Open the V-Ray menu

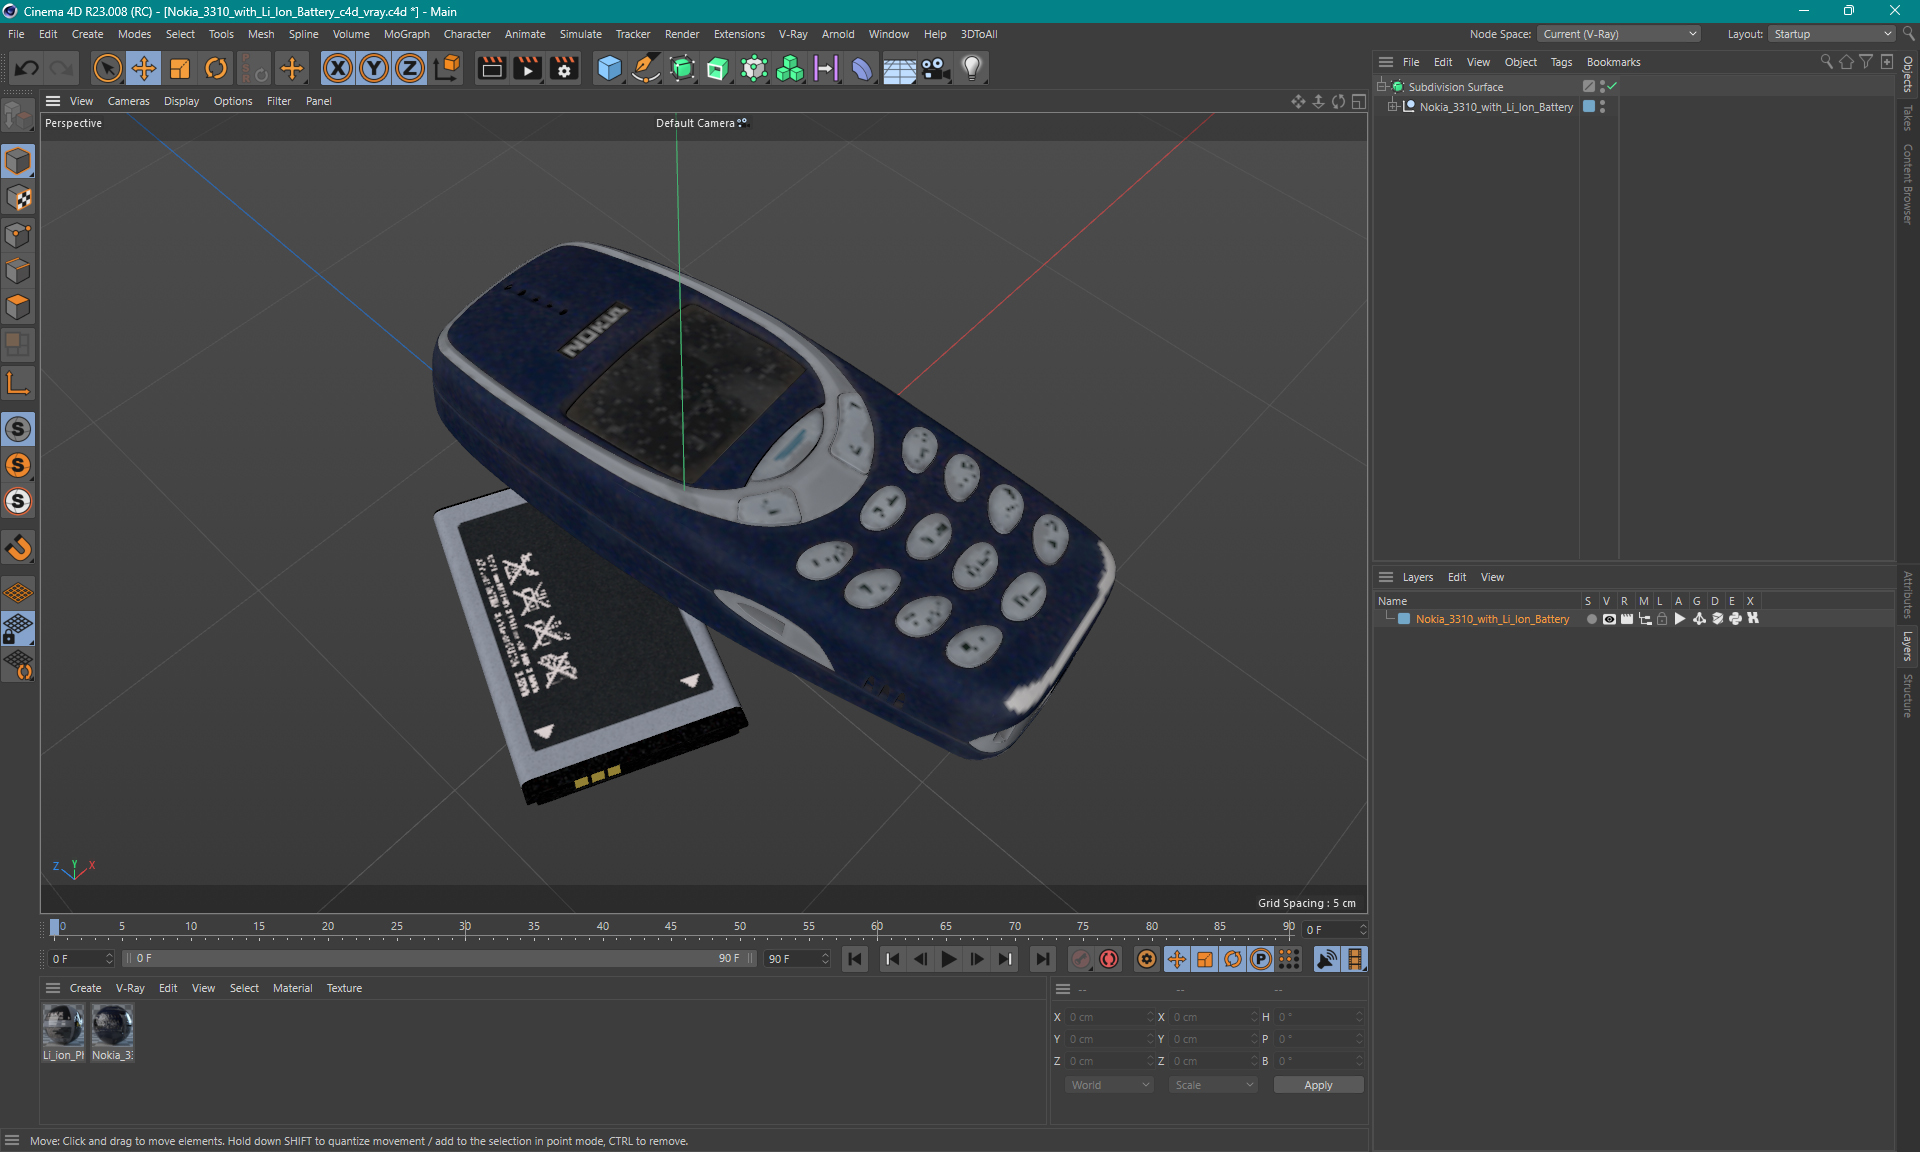pyautogui.click(x=793, y=34)
